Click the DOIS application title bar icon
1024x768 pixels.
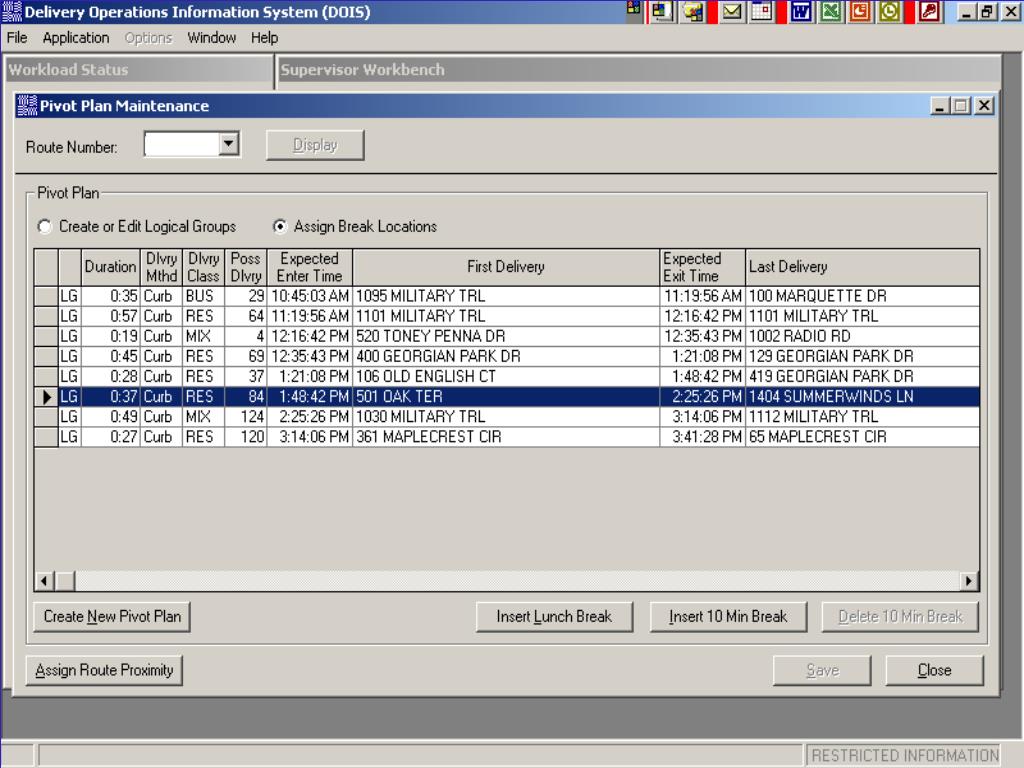12,12
